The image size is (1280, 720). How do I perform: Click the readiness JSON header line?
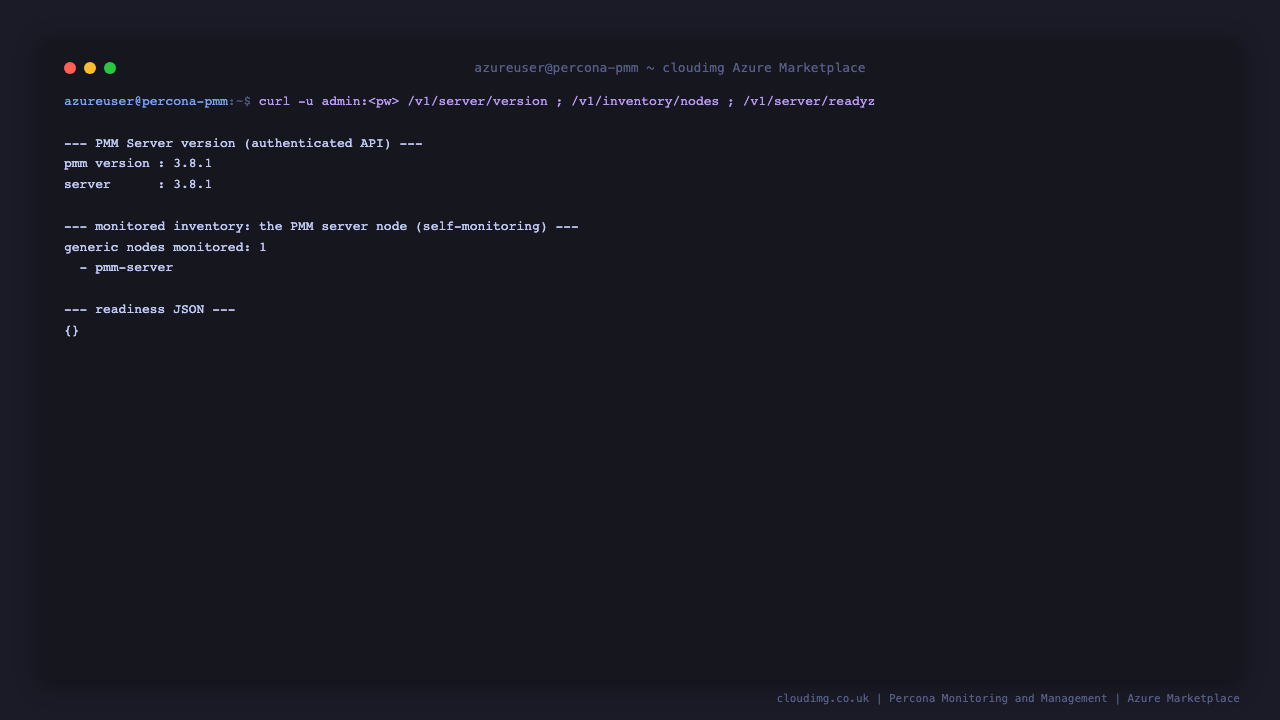pos(150,309)
